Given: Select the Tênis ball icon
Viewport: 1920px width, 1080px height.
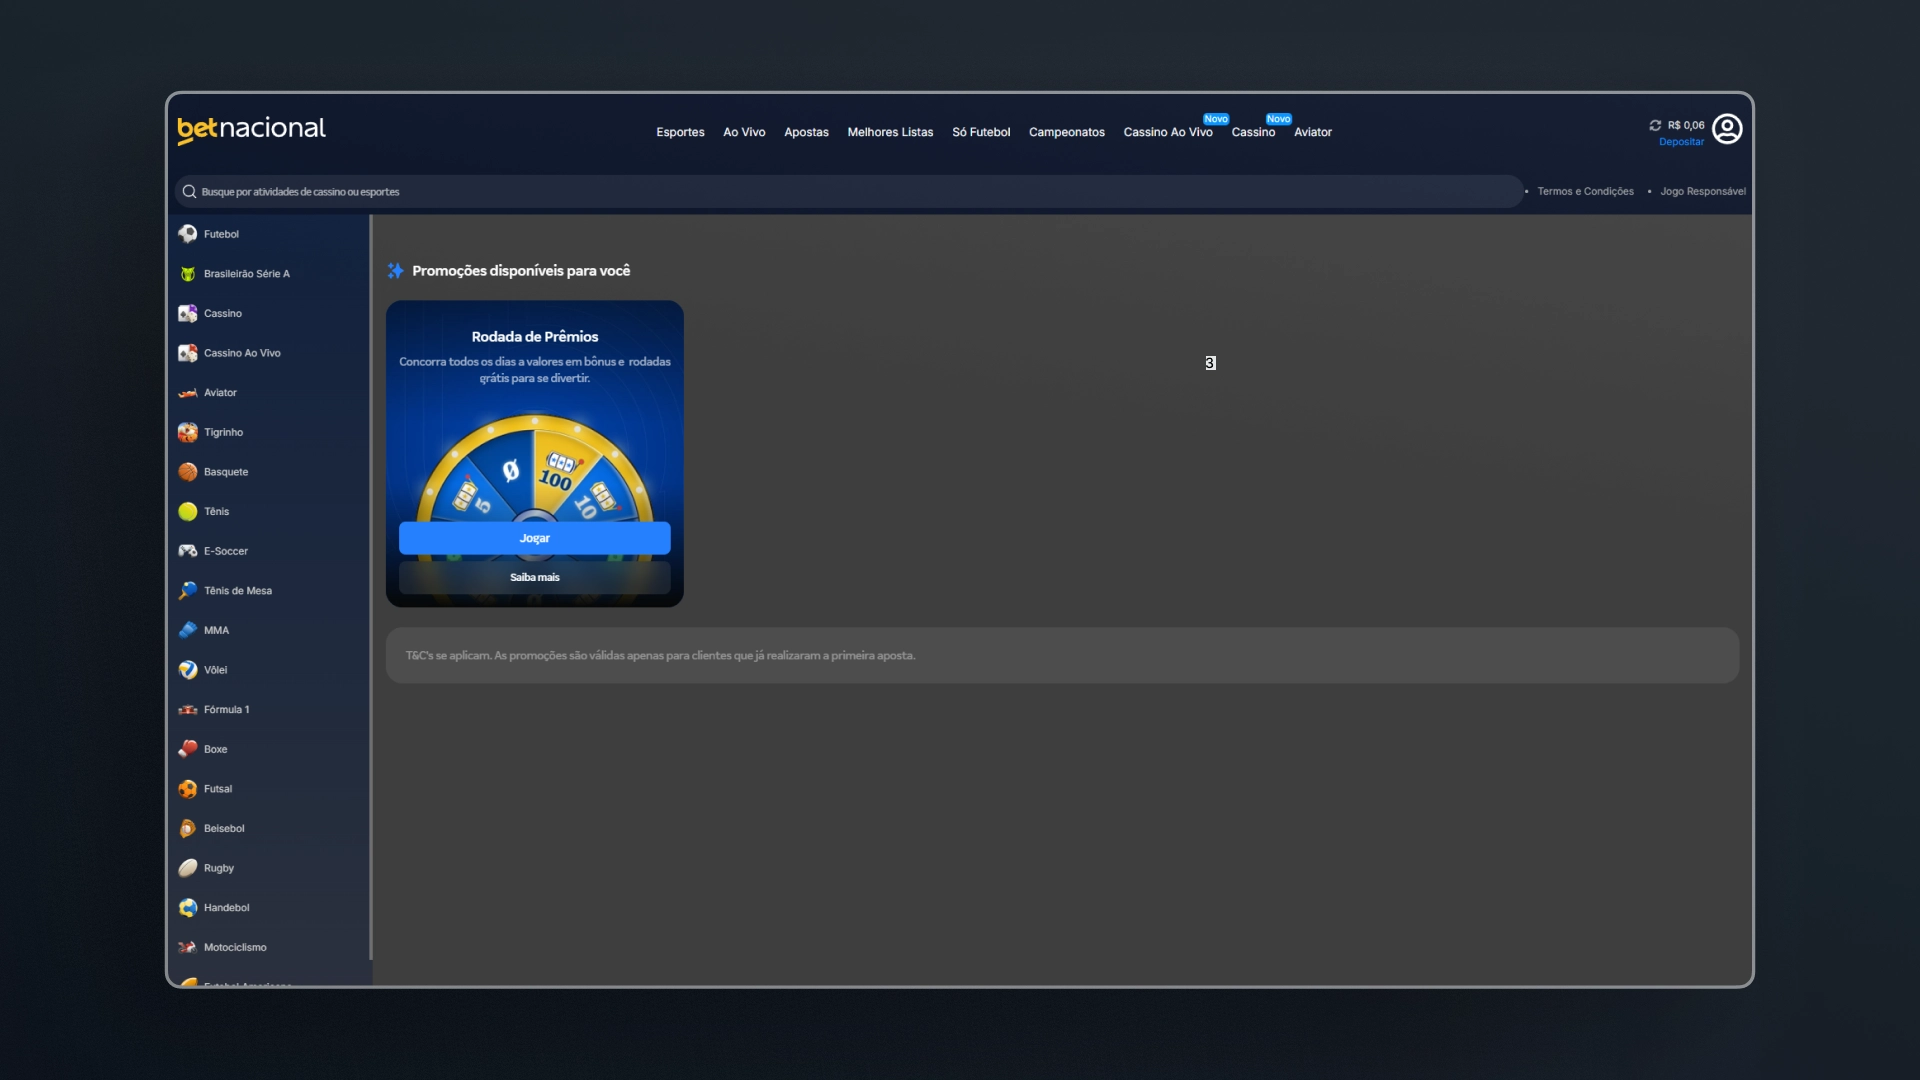Looking at the screenshot, I should tap(188, 511).
